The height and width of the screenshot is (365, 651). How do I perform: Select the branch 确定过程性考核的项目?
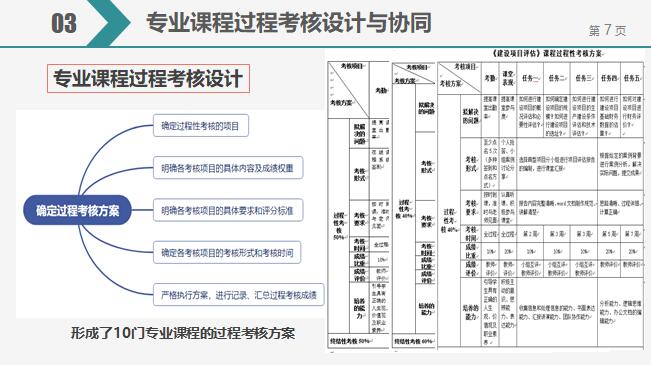[201, 126]
